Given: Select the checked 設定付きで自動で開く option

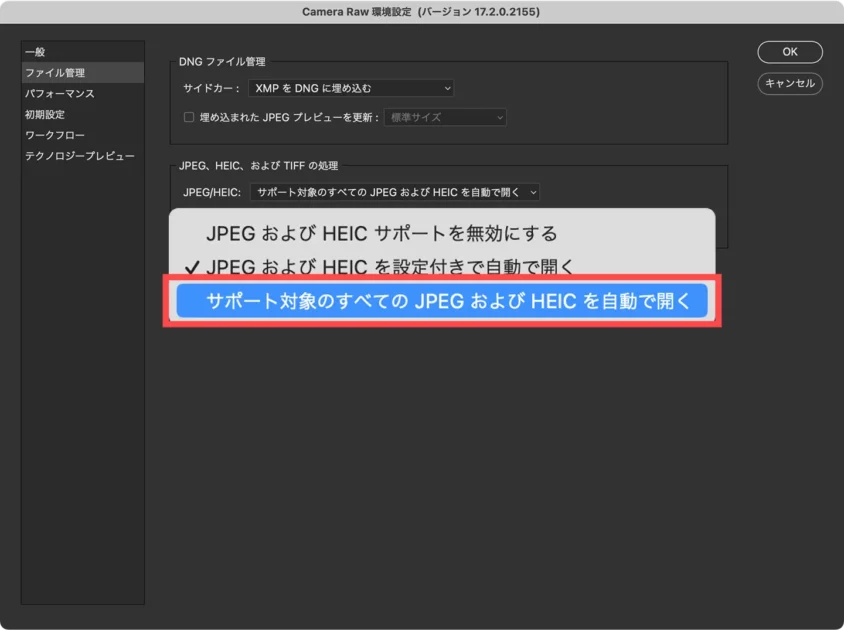Looking at the screenshot, I should (x=390, y=267).
